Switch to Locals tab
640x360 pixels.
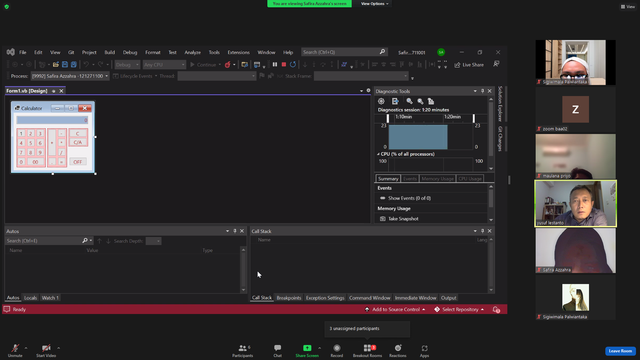(x=30, y=298)
